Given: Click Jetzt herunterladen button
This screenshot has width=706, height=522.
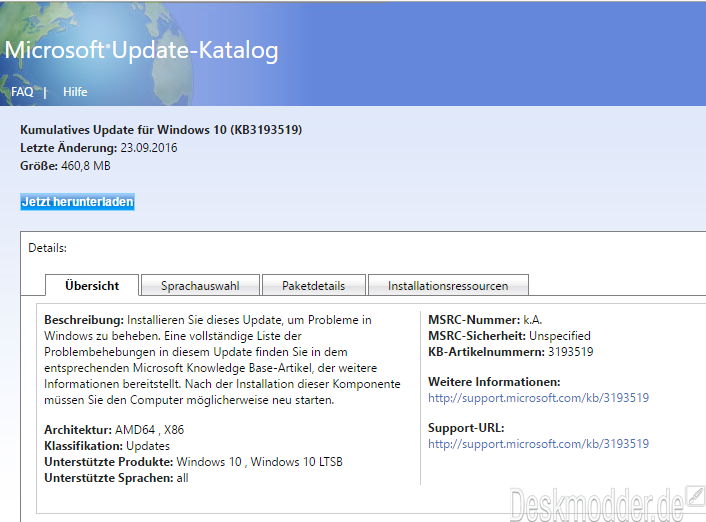Looking at the screenshot, I should tap(77, 202).
